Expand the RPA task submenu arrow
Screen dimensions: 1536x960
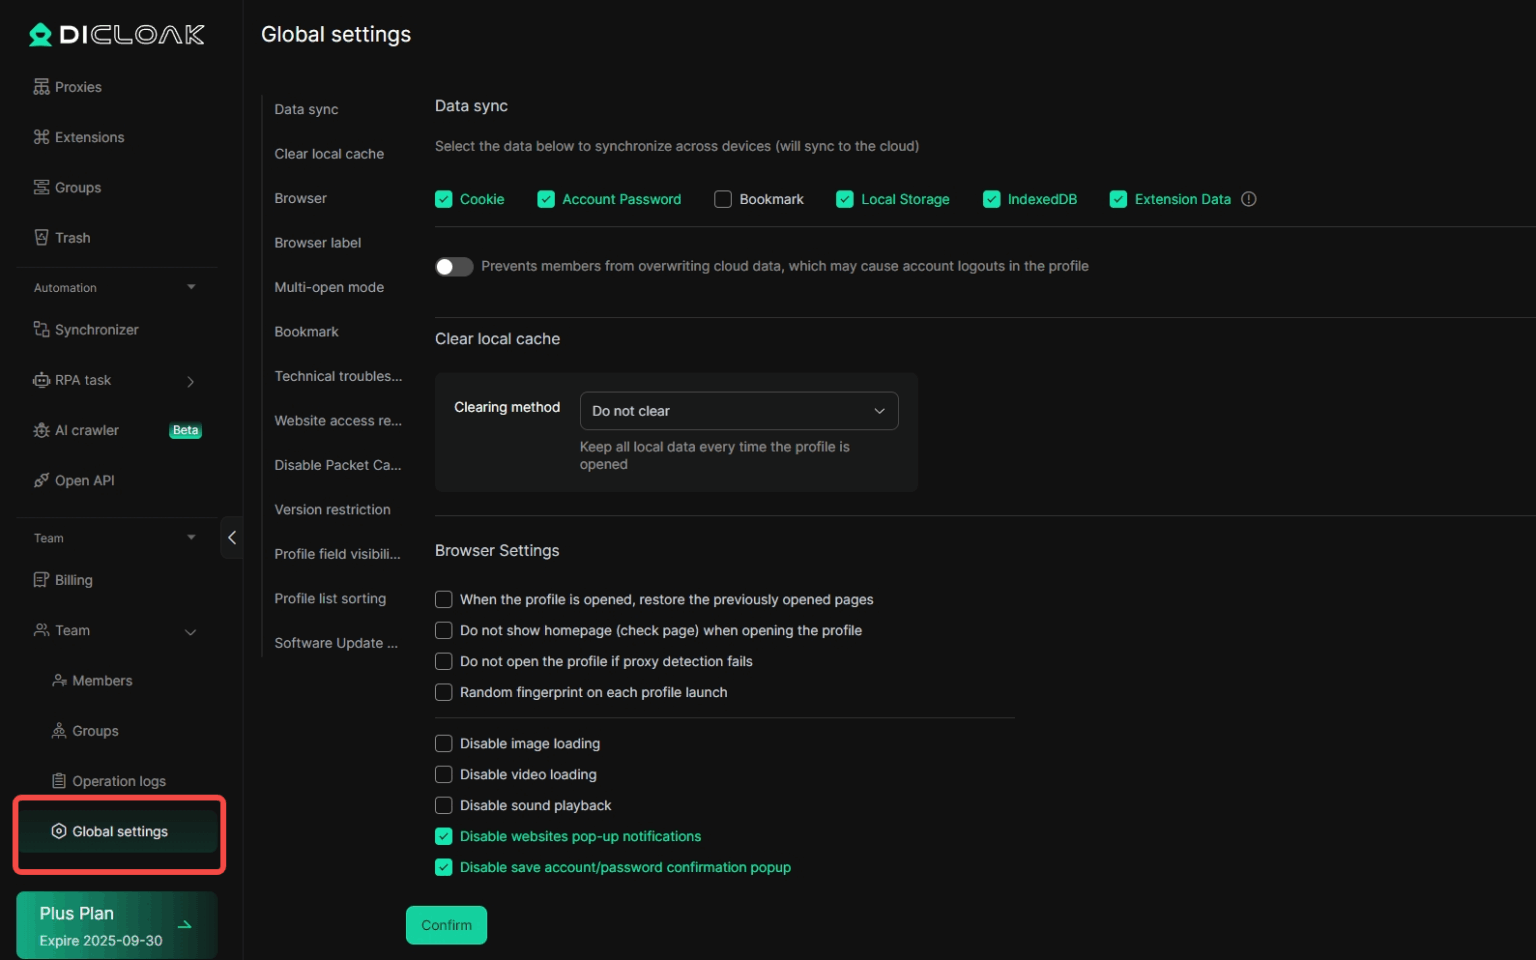[x=190, y=381]
